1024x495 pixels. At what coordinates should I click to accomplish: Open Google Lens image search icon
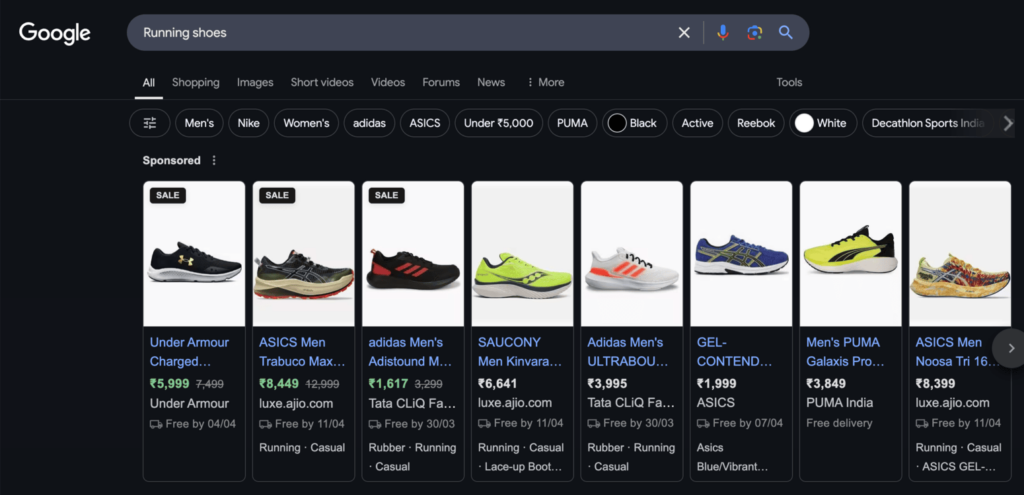(754, 33)
